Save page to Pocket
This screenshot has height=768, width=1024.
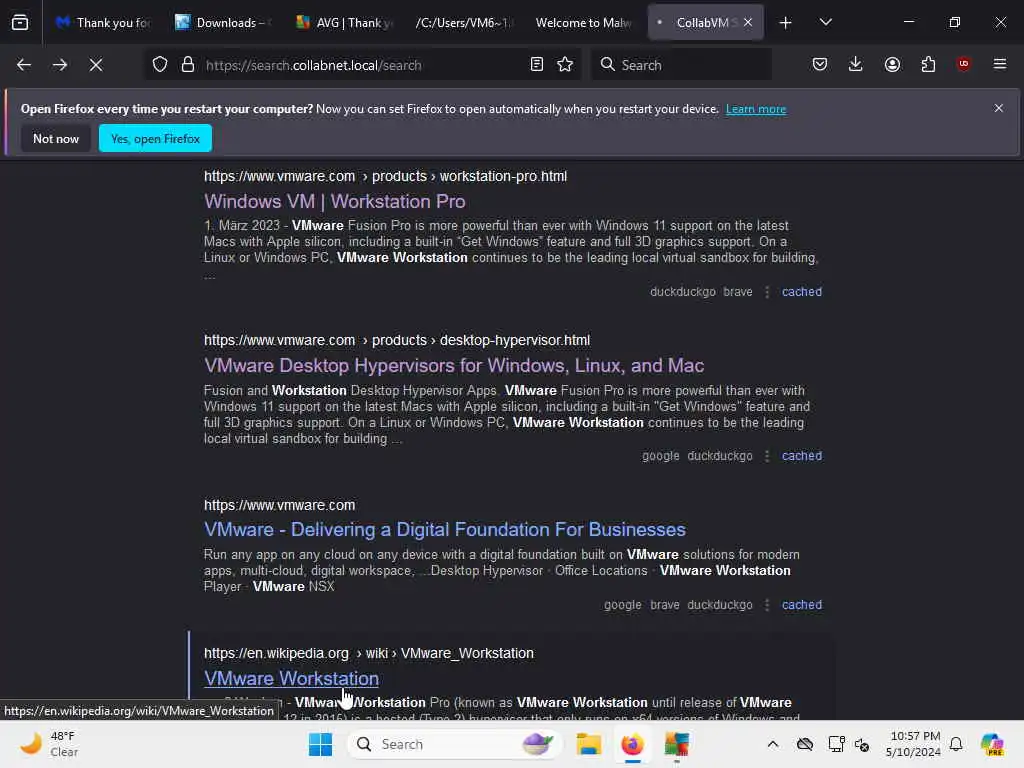820,65
